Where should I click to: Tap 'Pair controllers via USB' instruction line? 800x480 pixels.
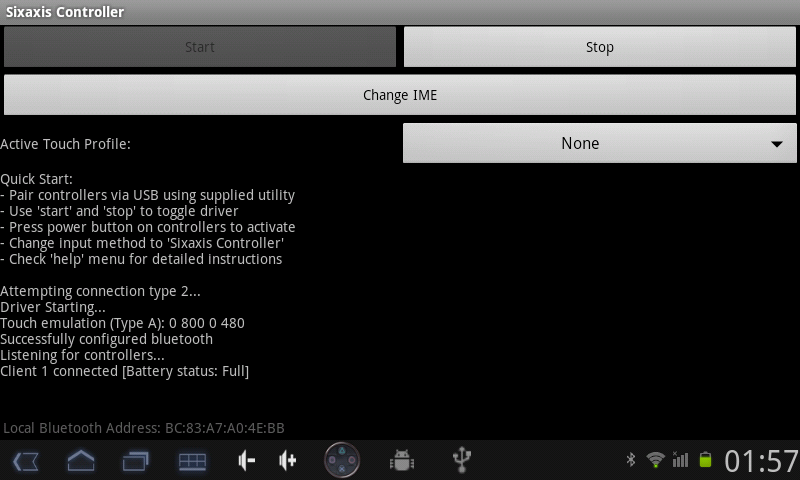point(147,195)
